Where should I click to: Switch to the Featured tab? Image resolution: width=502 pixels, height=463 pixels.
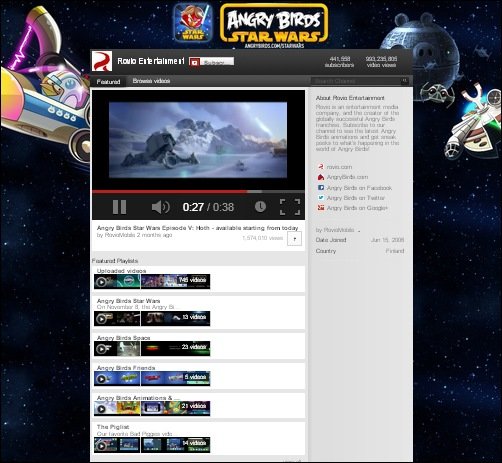pos(108,82)
